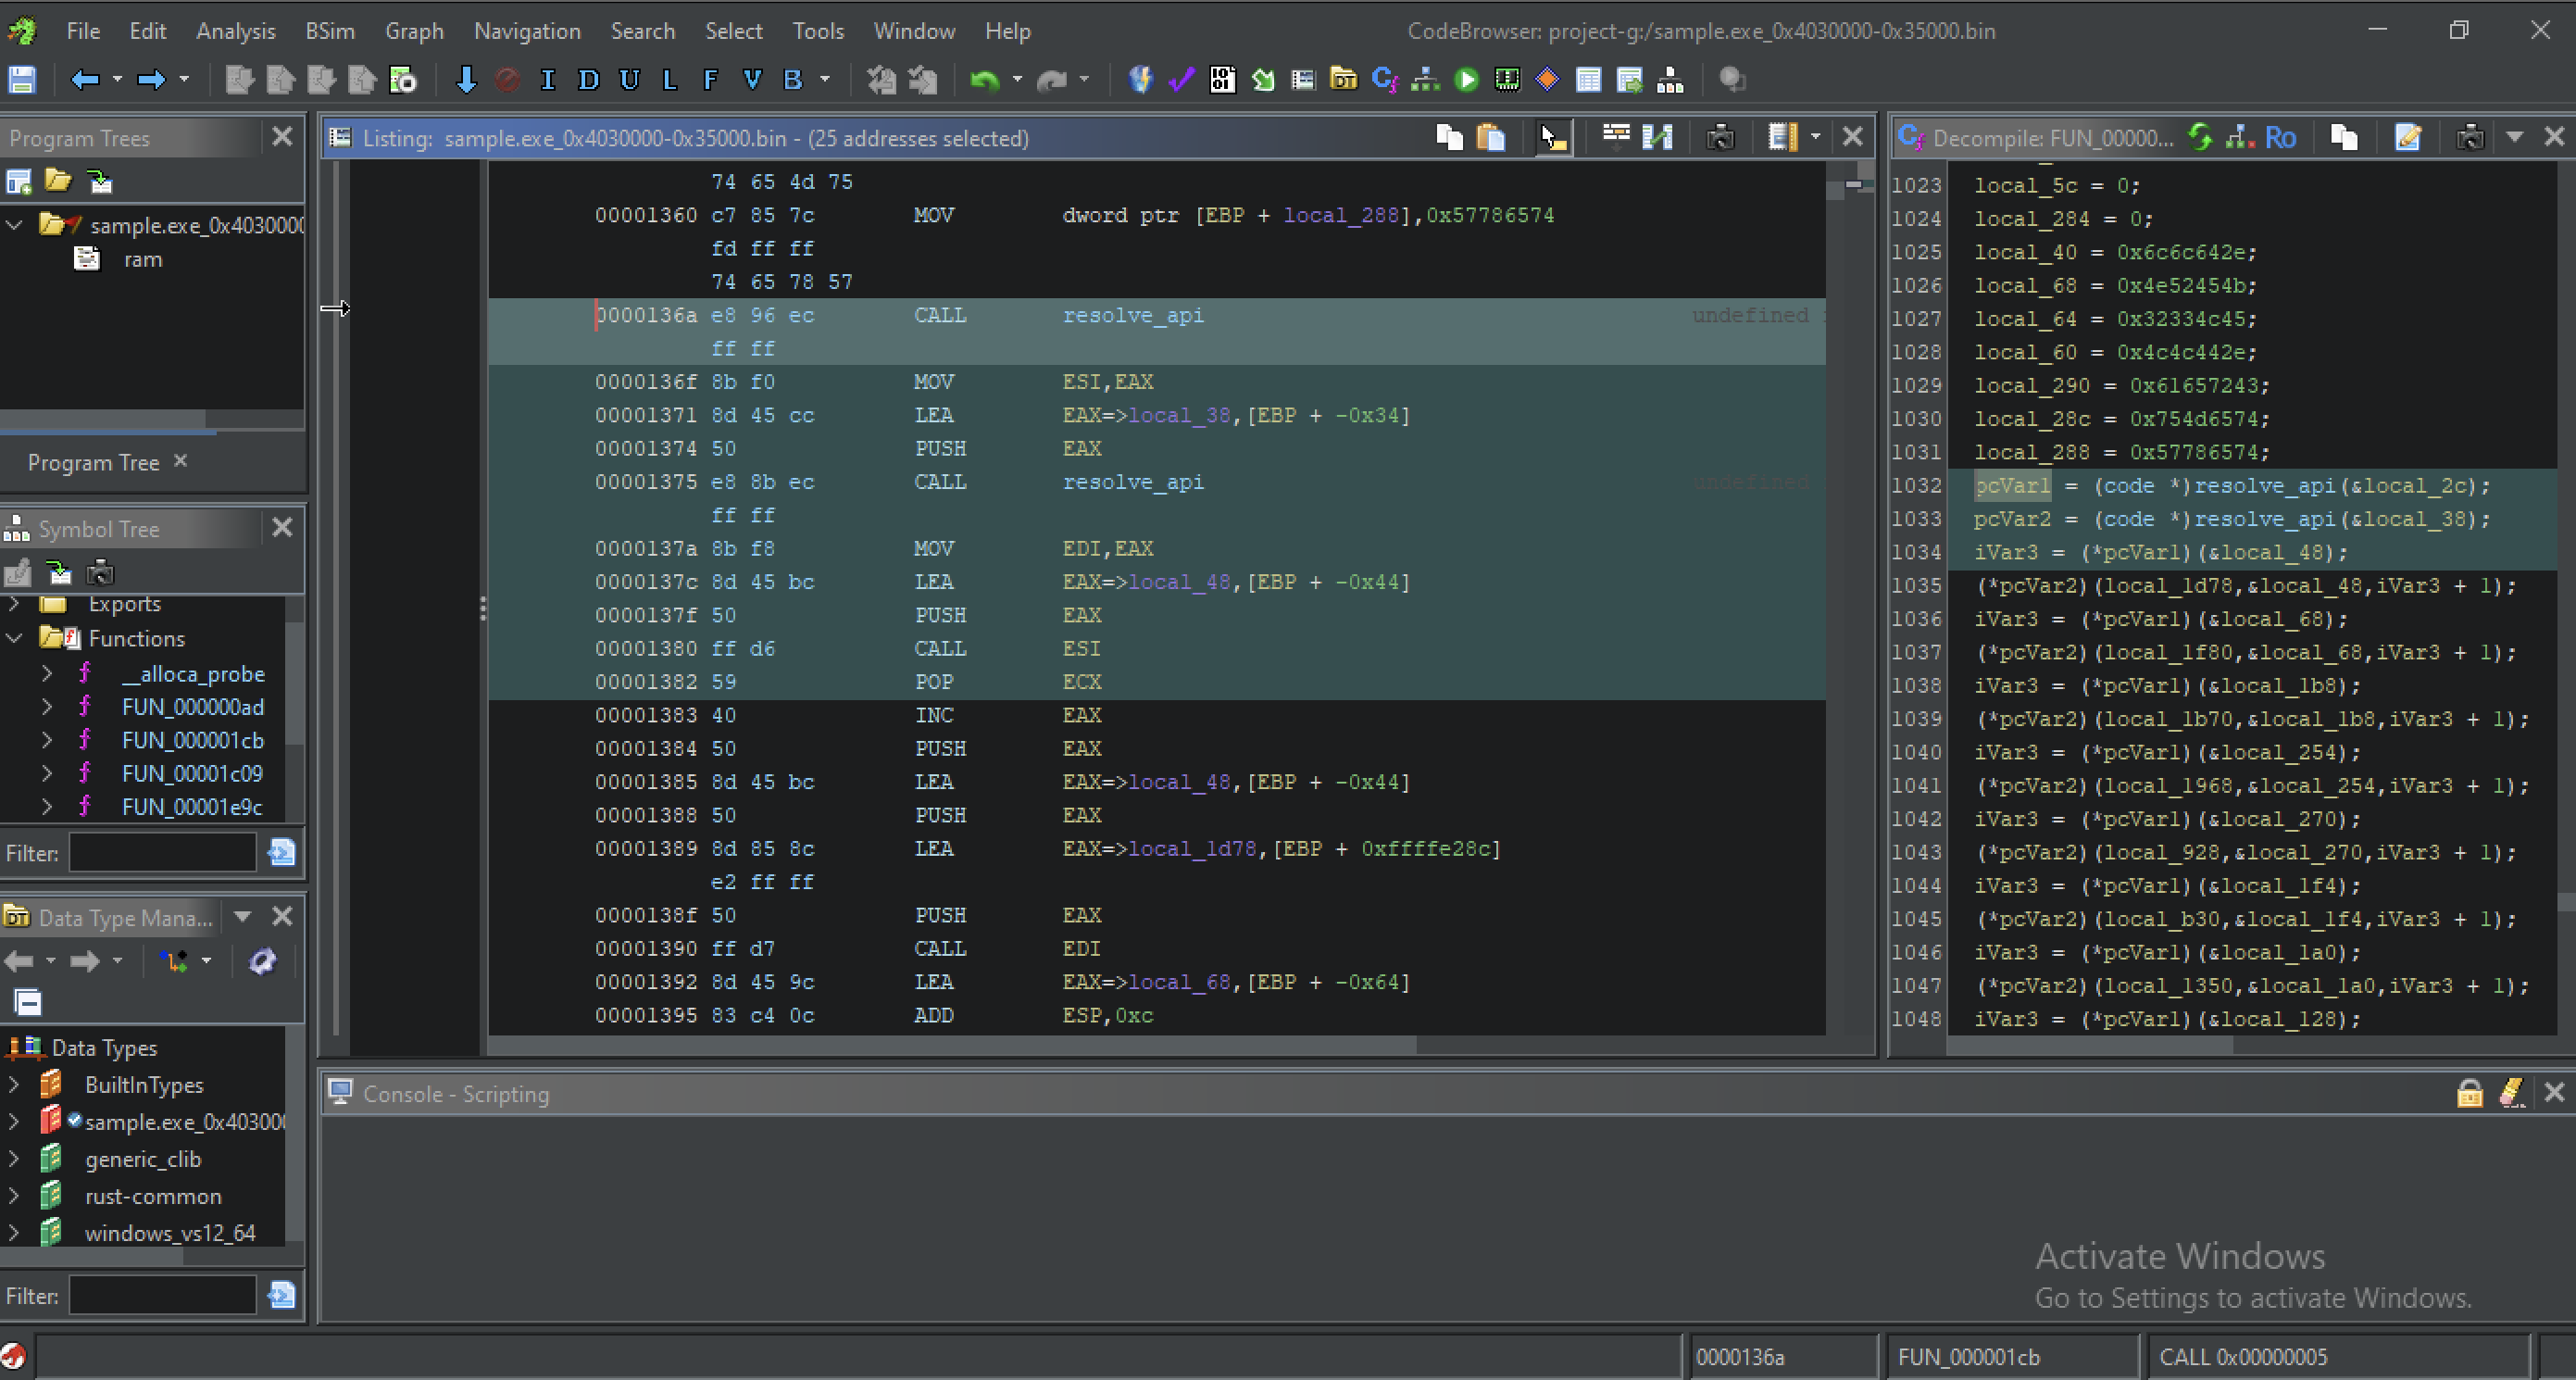Open the Navigation menu
The height and width of the screenshot is (1380, 2576).
(x=527, y=31)
